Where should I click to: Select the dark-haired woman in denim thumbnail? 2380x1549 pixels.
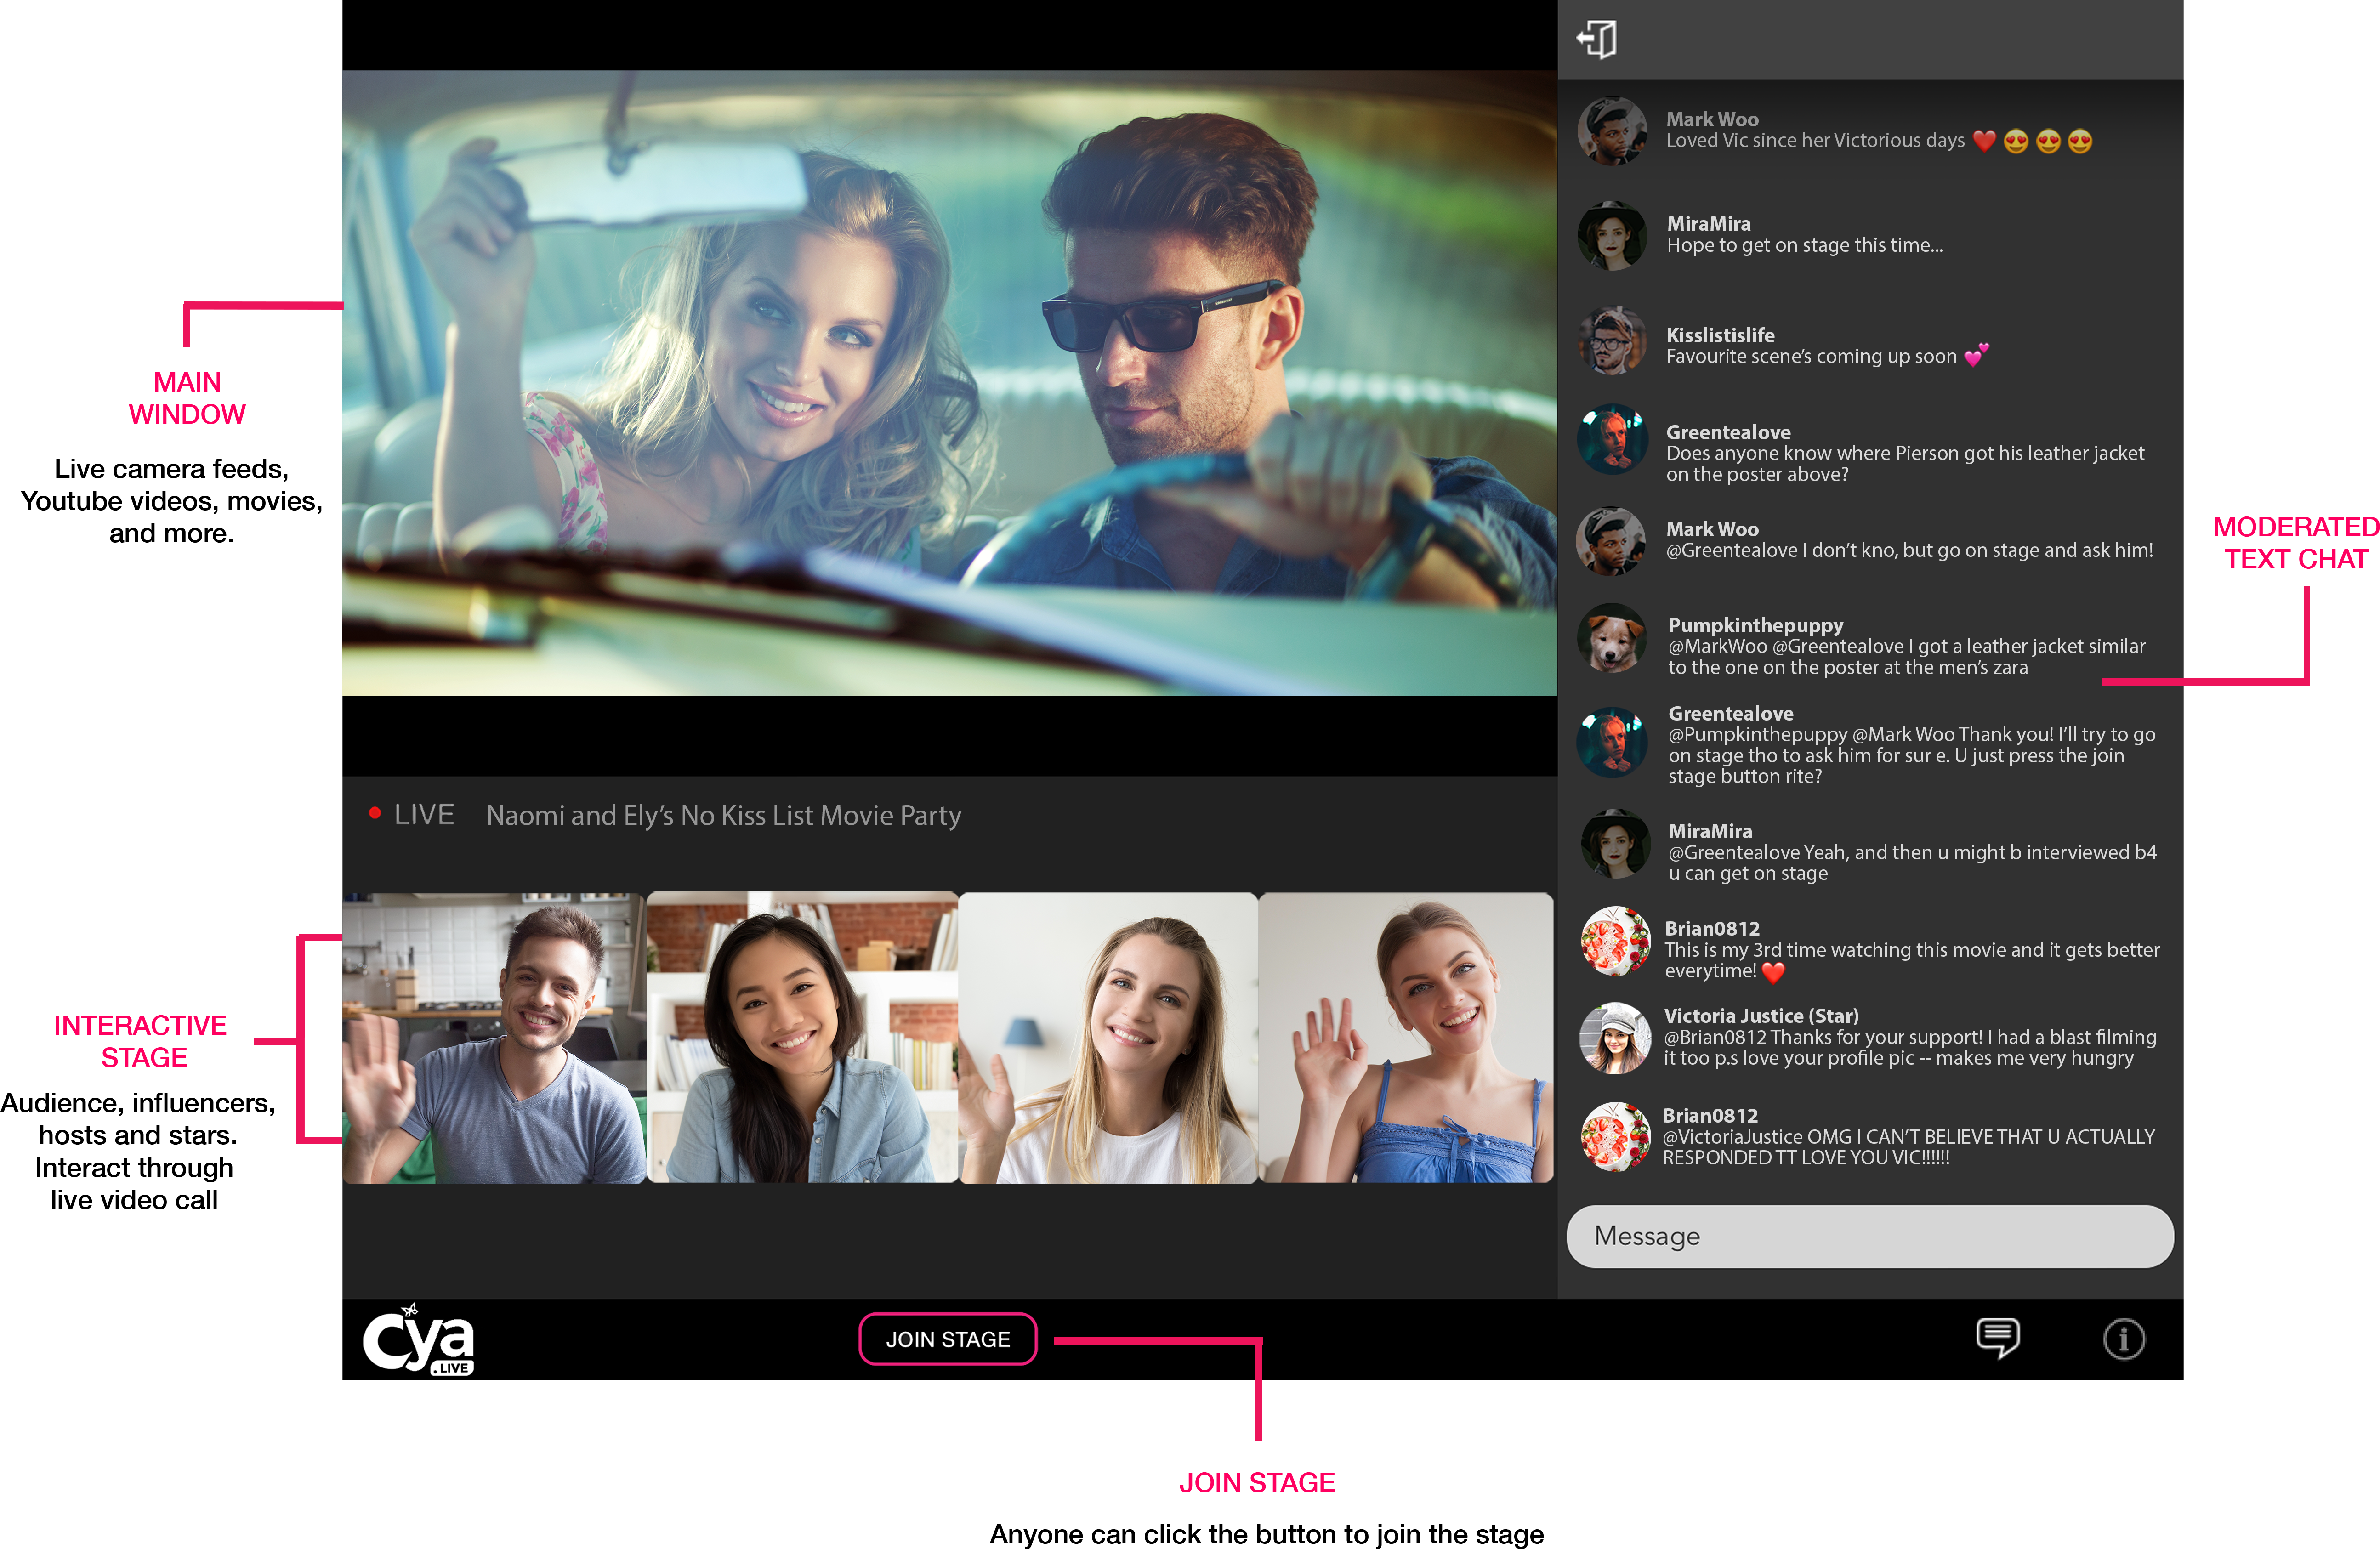coord(802,1038)
